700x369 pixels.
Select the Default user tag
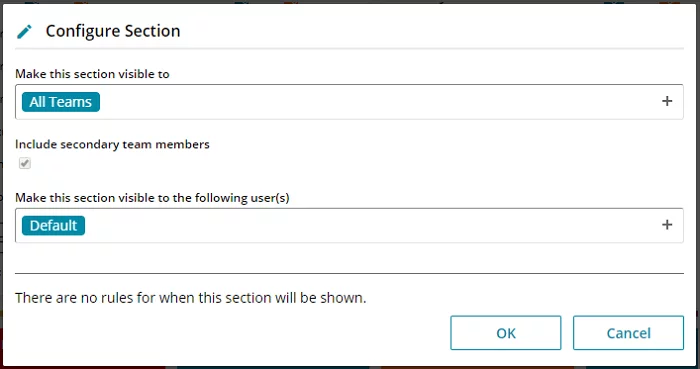[x=53, y=225]
